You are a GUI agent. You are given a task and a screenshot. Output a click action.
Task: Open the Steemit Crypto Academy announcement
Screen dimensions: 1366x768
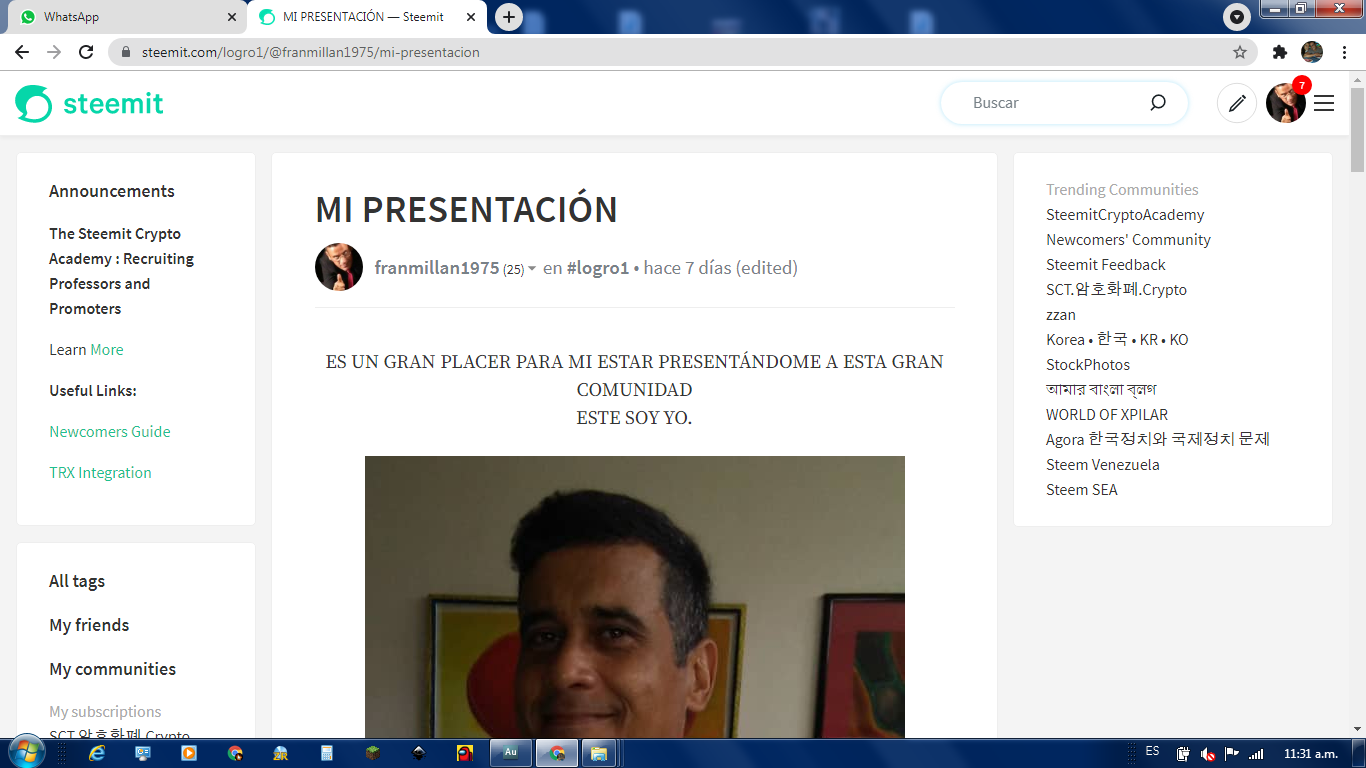pyautogui.click(x=121, y=271)
